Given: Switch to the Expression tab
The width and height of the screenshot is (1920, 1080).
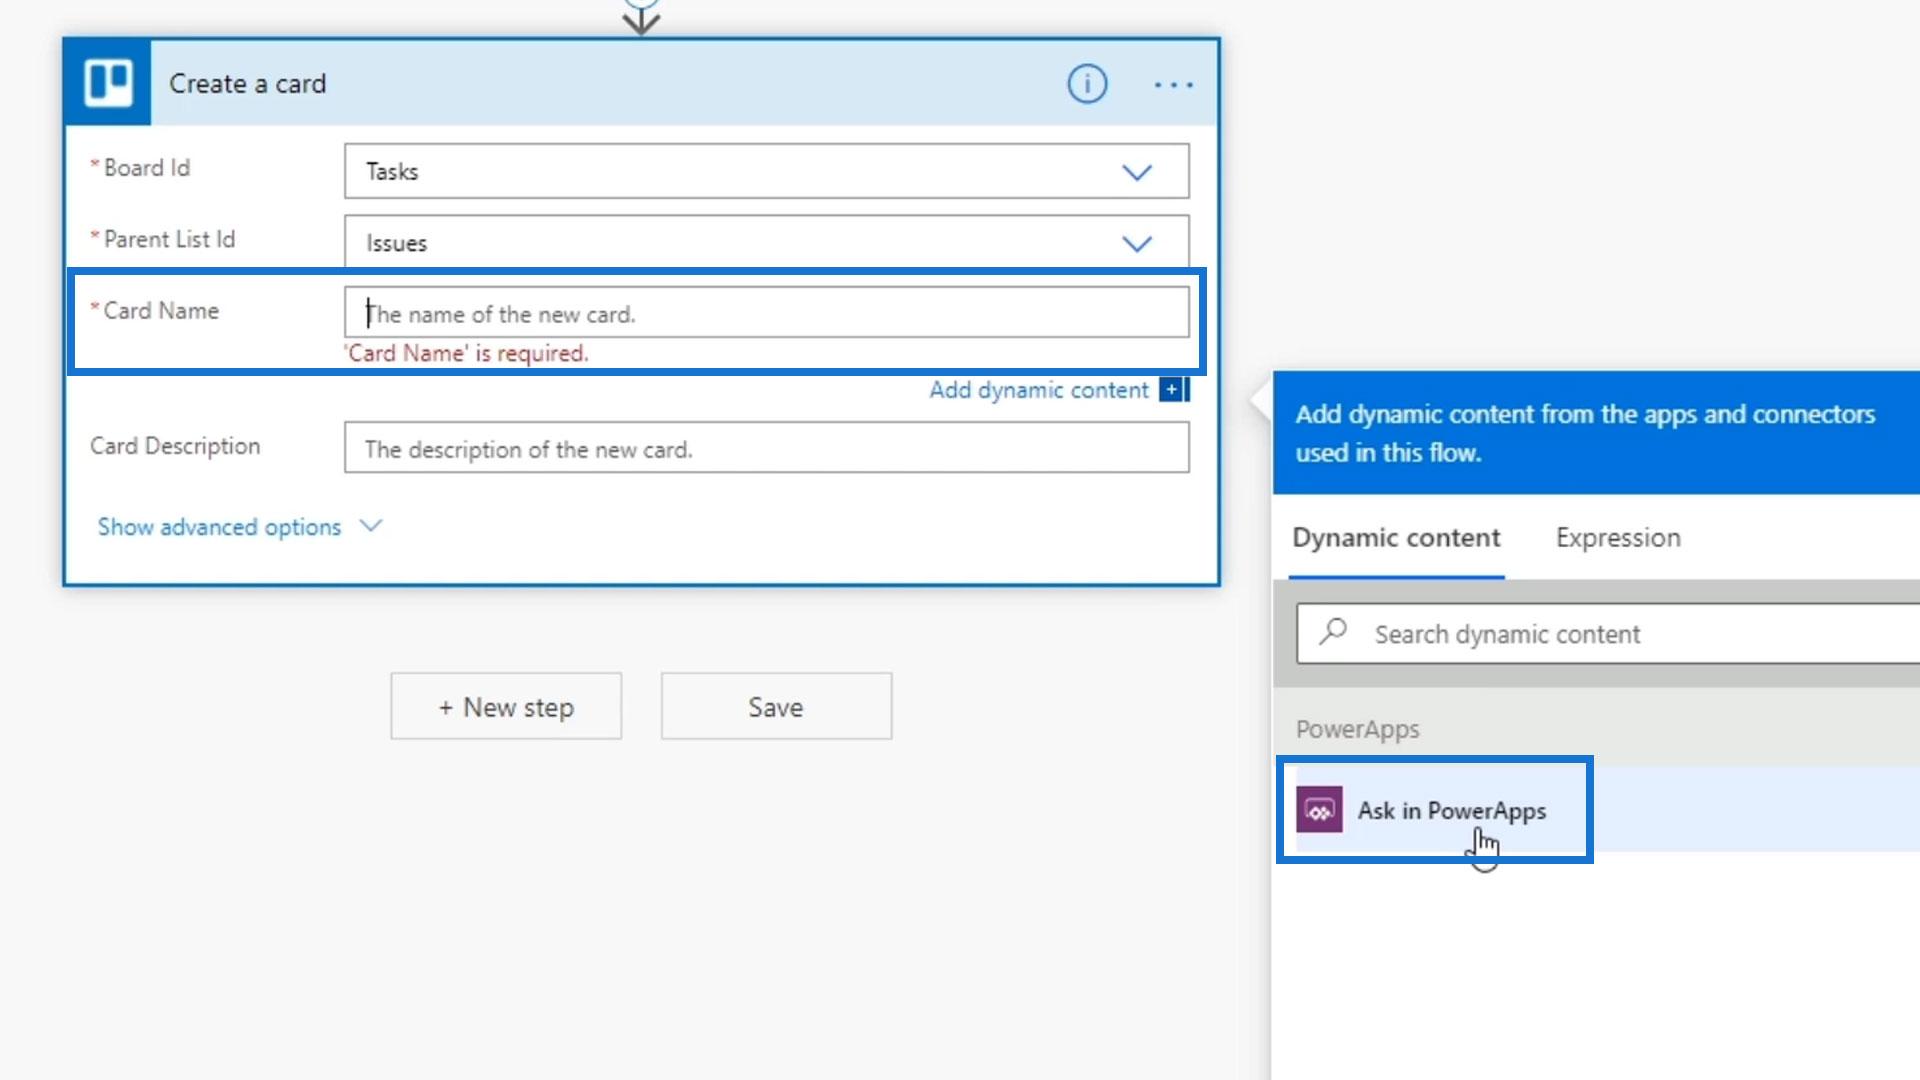Looking at the screenshot, I should pyautogui.click(x=1617, y=538).
